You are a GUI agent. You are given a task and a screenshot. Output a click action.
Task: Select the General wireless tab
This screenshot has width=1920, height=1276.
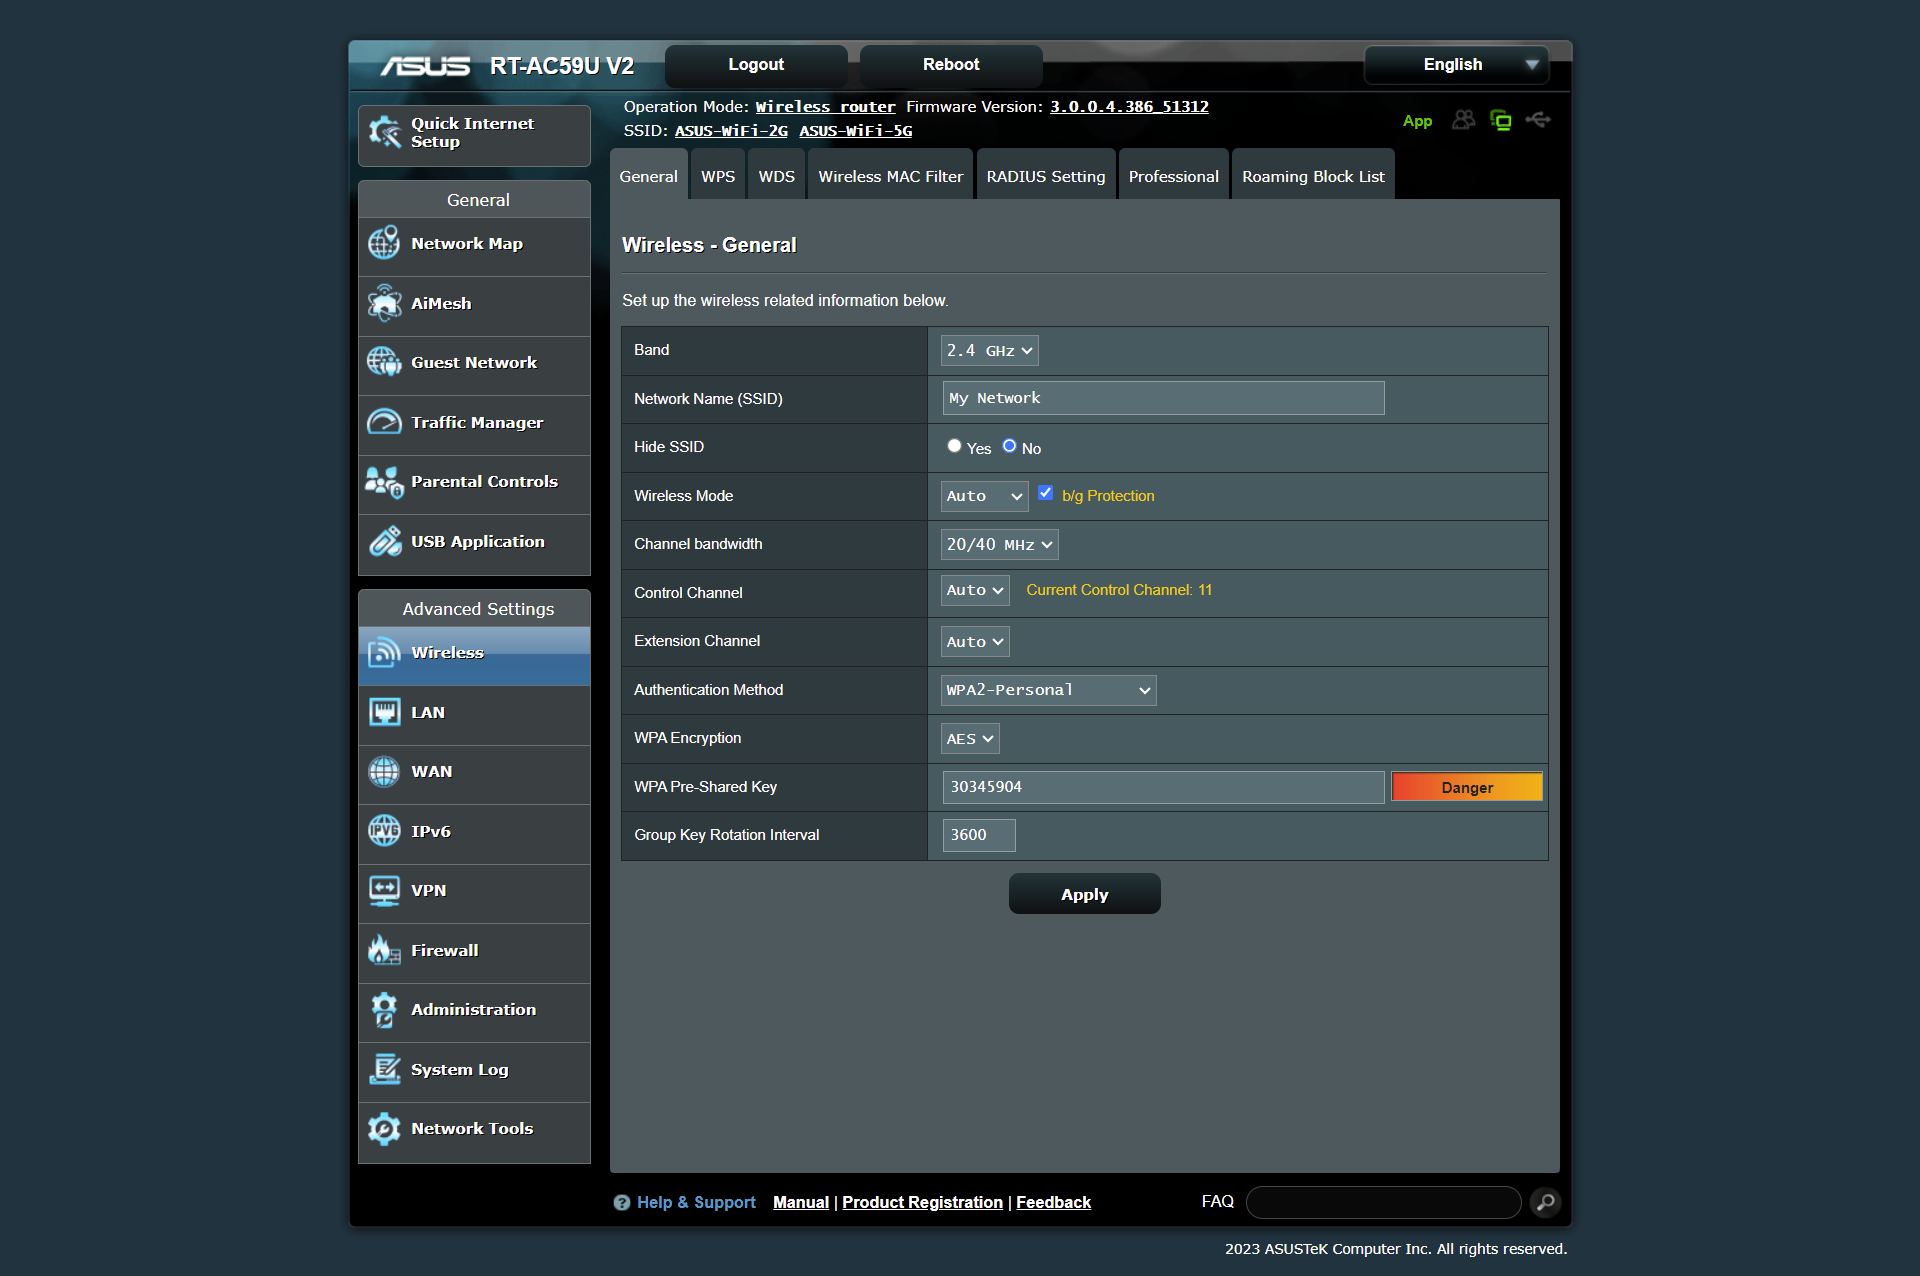(x=648, y=176)
